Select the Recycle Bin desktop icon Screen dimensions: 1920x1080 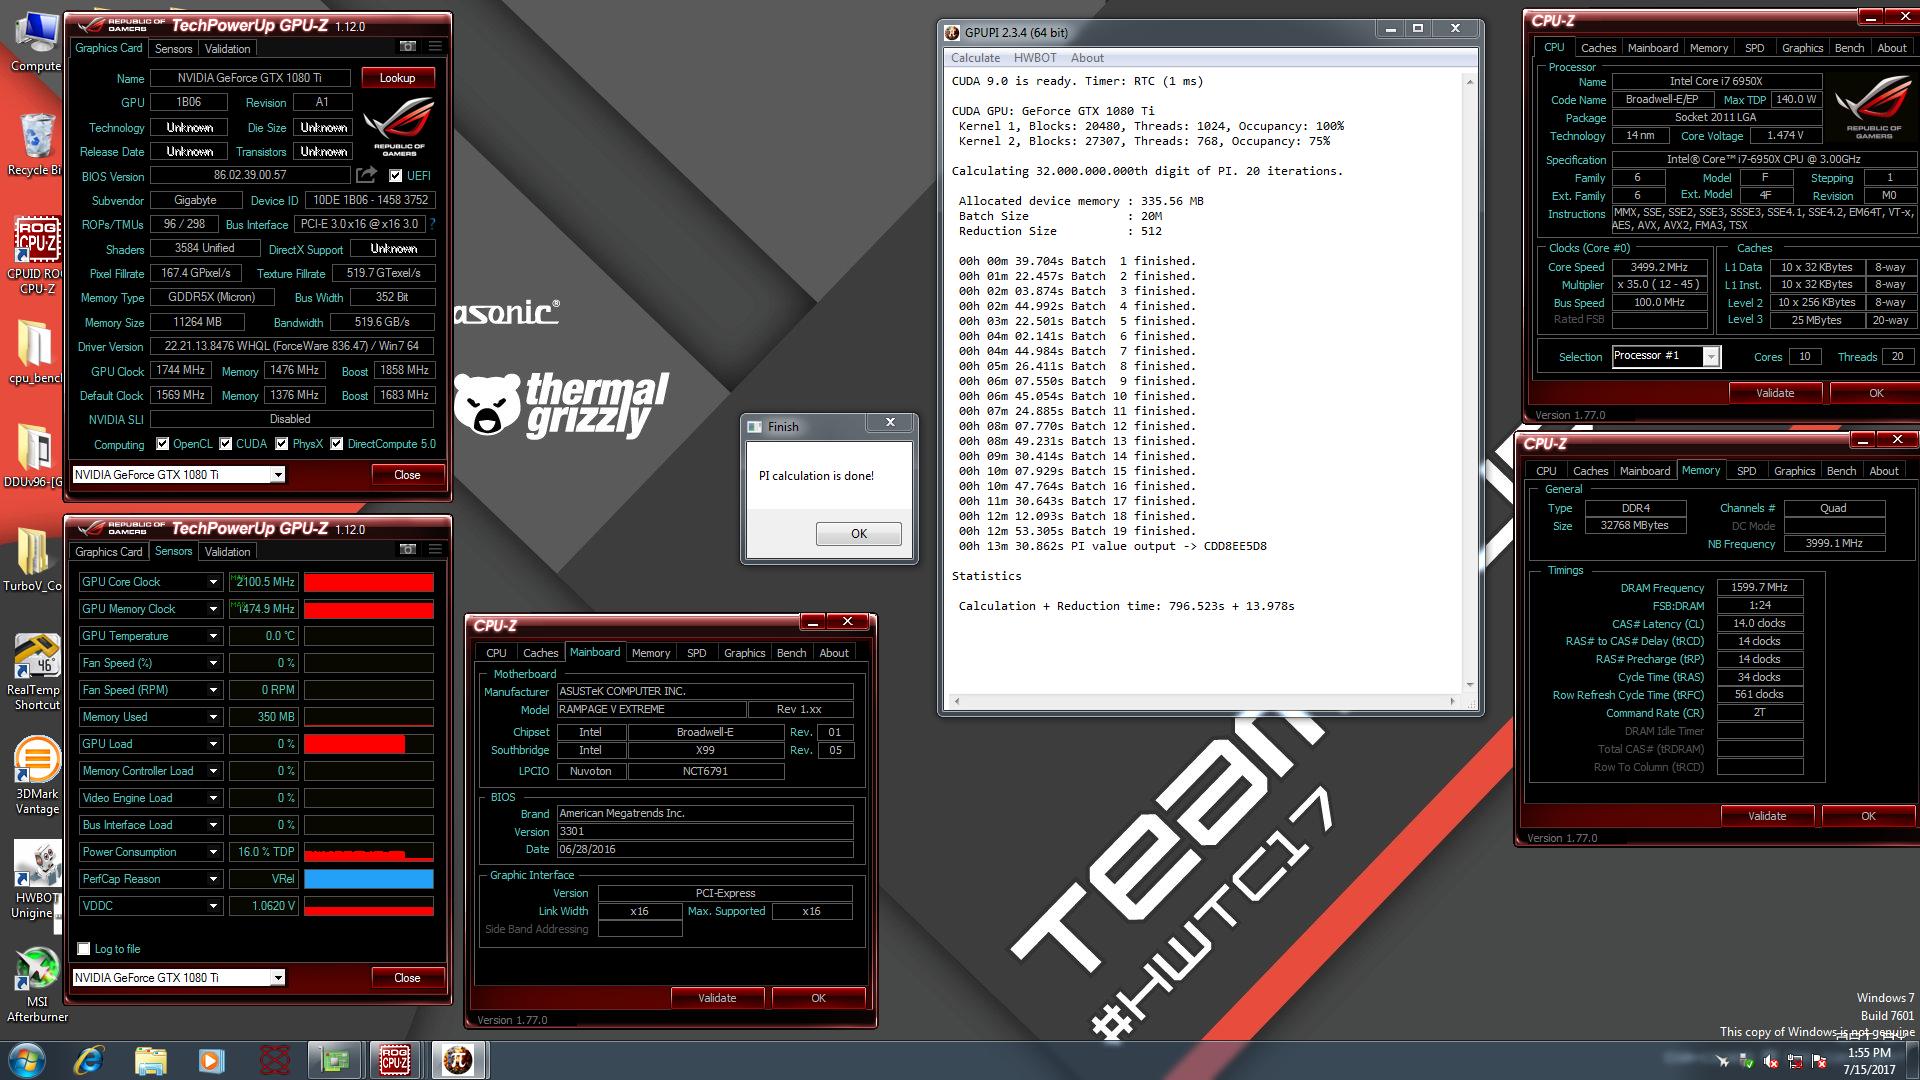(36, 145)
